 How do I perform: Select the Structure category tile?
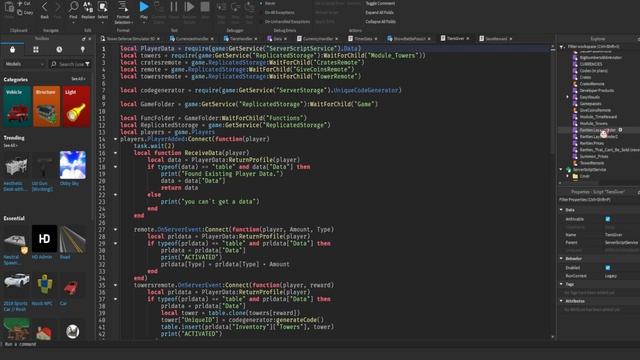[47, 106]
